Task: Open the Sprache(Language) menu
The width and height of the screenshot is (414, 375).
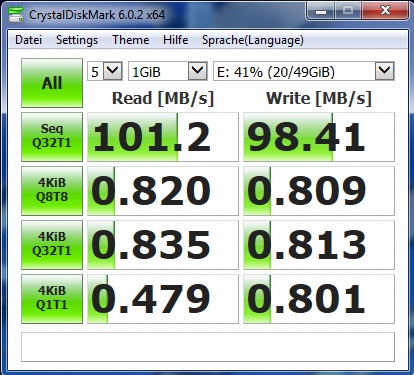Action: [253, 40]
